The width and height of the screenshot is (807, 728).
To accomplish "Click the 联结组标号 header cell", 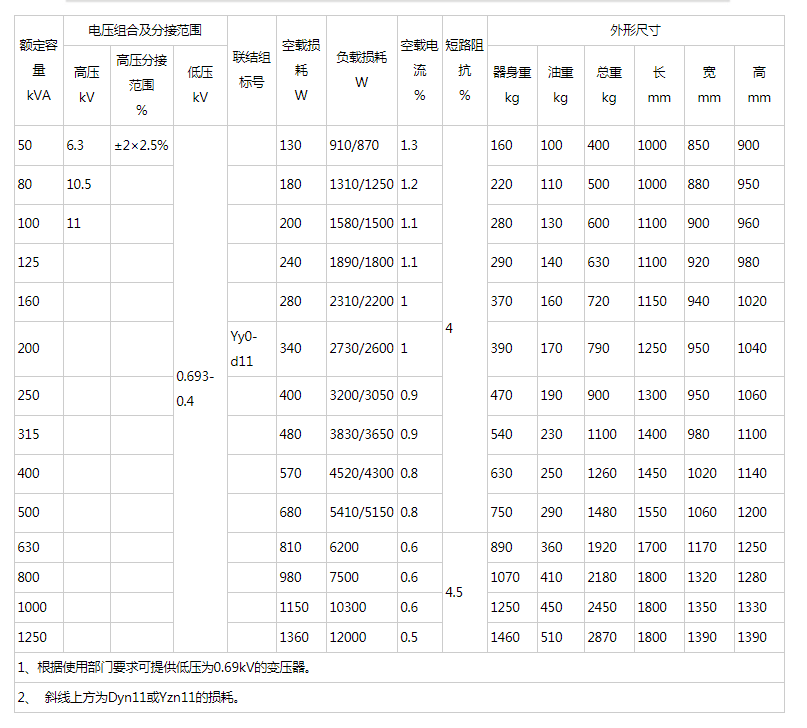I will (251, 70).
